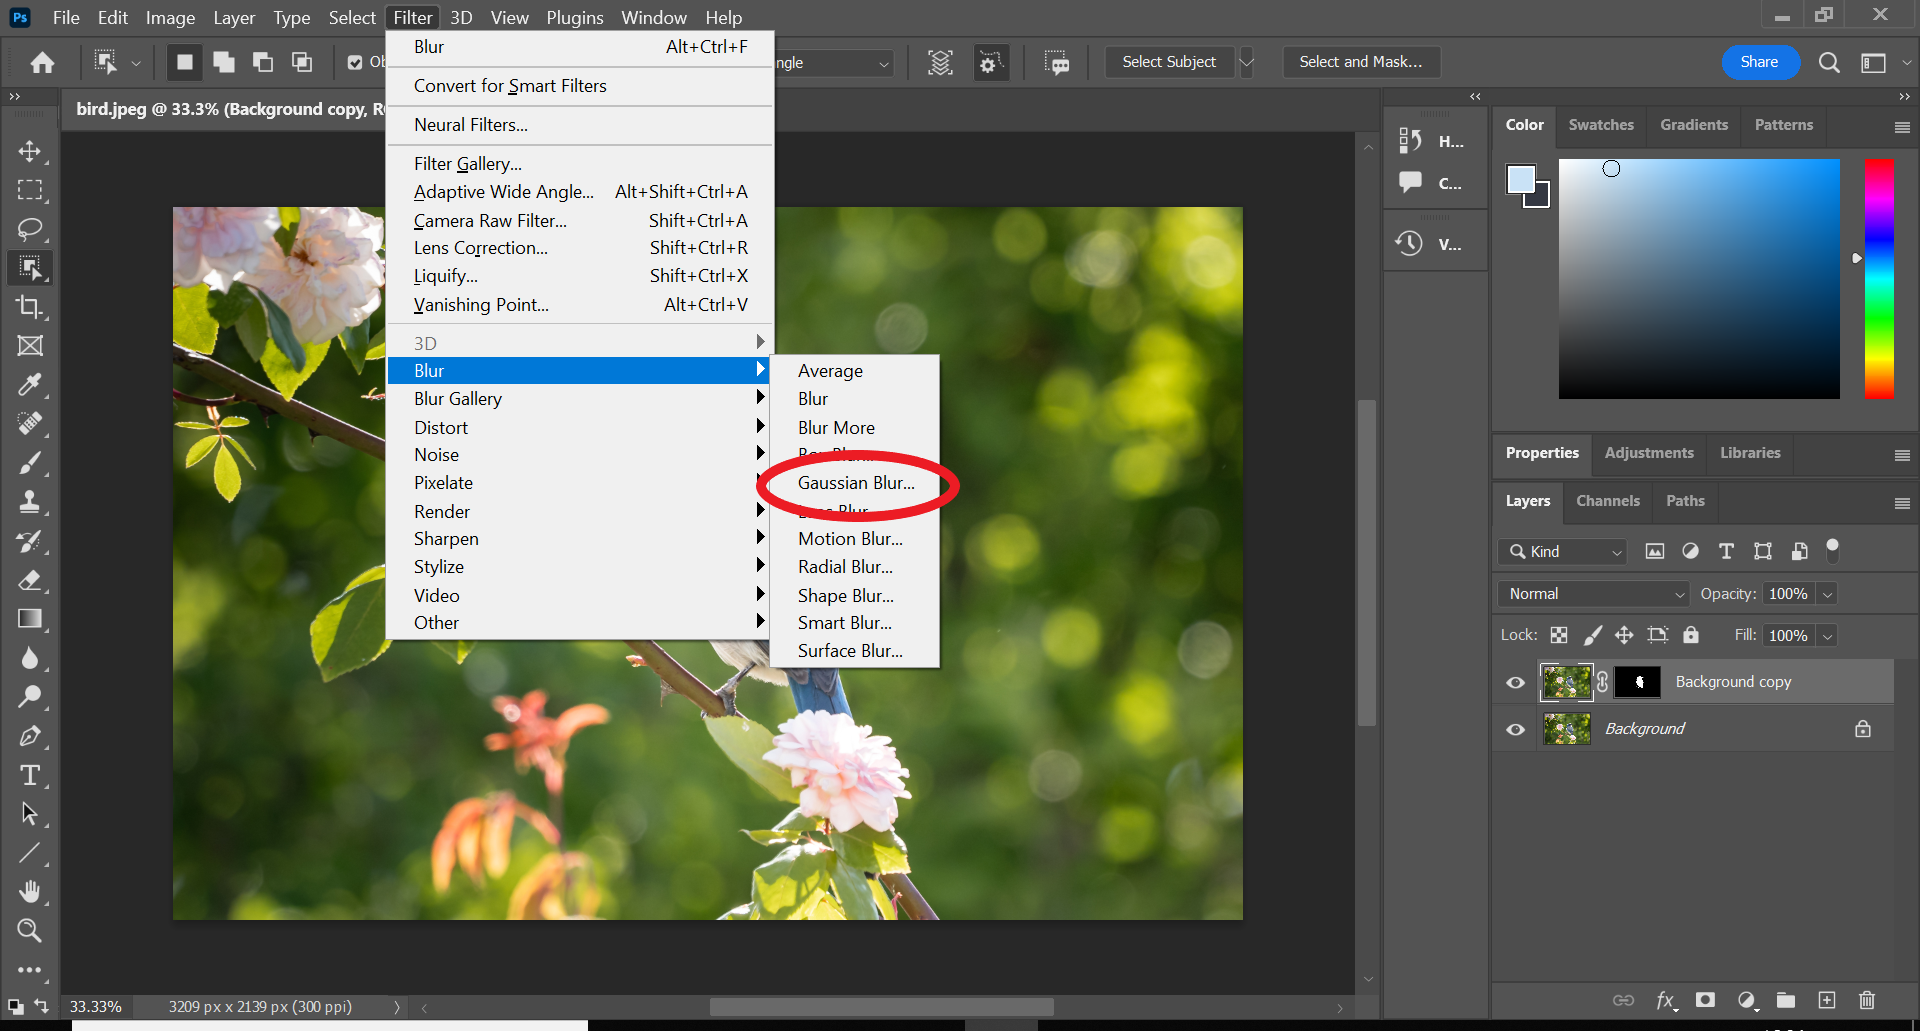Screen dimensions: 1920x1031
Task: Select the Rectangular Marquee tool
Action: coord(30,190)
